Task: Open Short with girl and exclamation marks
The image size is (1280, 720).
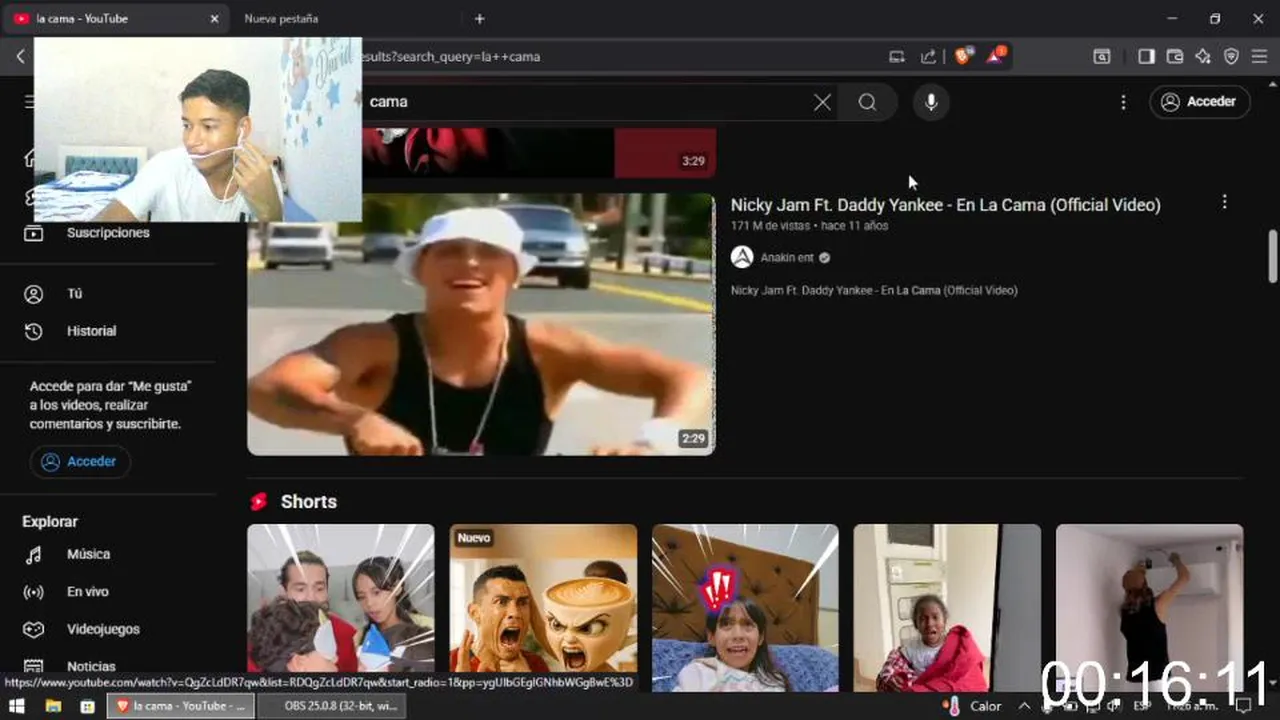Action: click(x=745, y=608)
